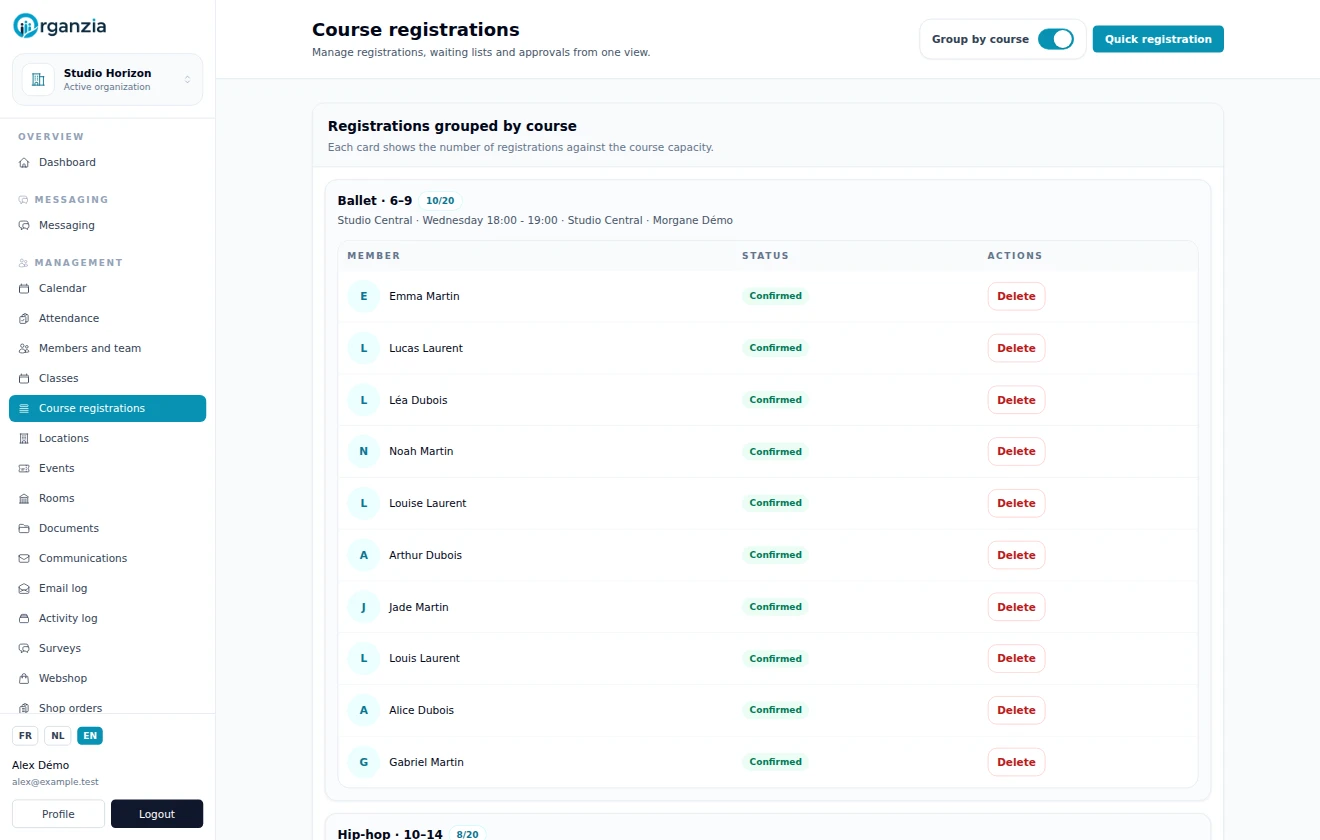Delete Emma Martin's registration
The width and height of the screenshot is (1320, 840).
[1016, 296]
